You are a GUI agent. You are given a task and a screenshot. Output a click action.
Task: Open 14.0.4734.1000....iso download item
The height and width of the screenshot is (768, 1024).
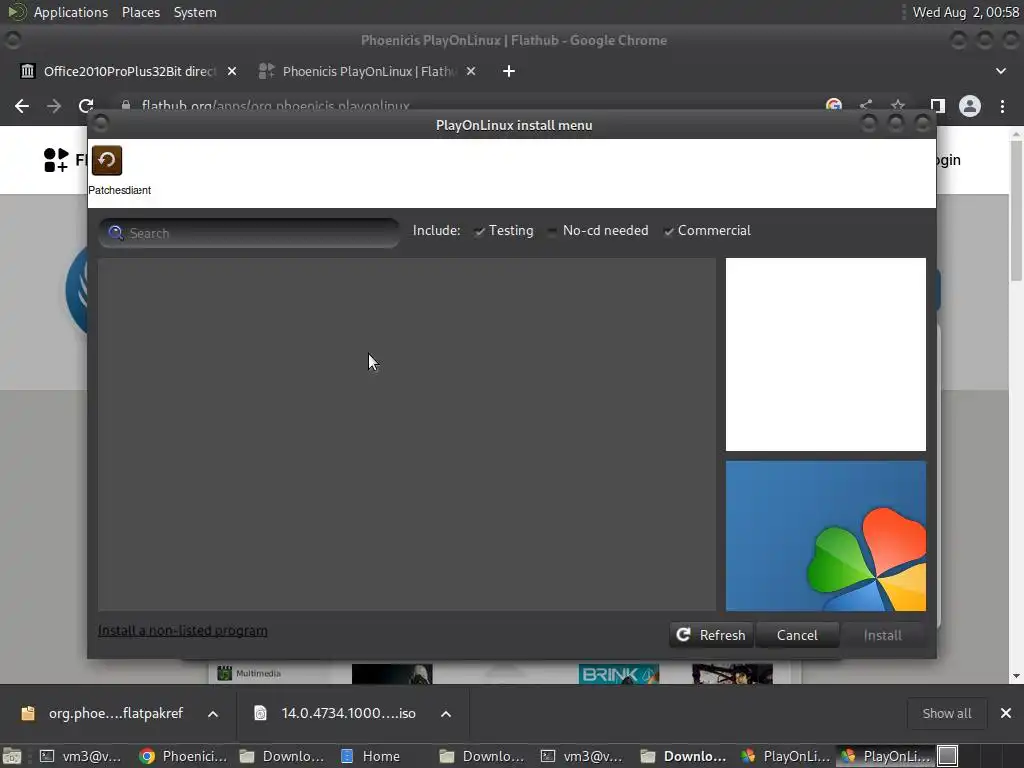pyautogui.click(x=338, y=713)
